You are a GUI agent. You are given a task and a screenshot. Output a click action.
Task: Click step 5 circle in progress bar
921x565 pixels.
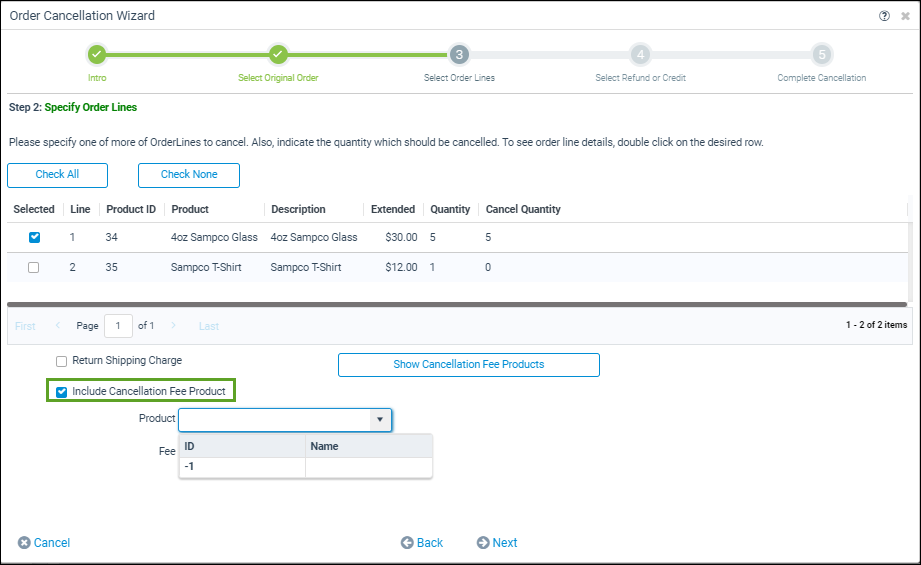click(822, 55)
